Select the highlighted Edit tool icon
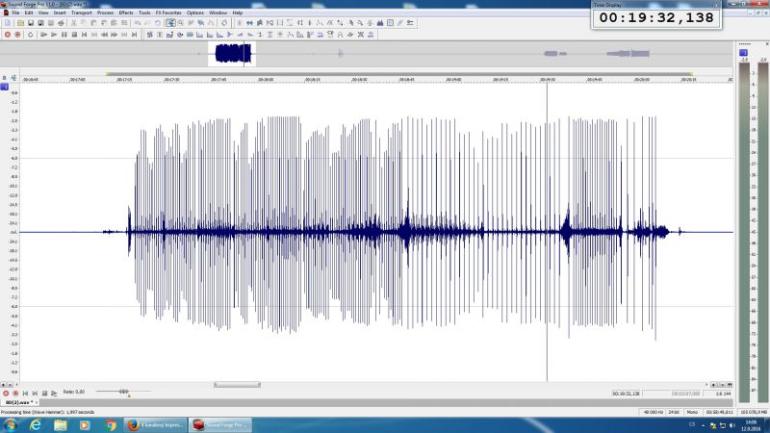This screenshot has height=433, width=770. click(x=170, y=23)
